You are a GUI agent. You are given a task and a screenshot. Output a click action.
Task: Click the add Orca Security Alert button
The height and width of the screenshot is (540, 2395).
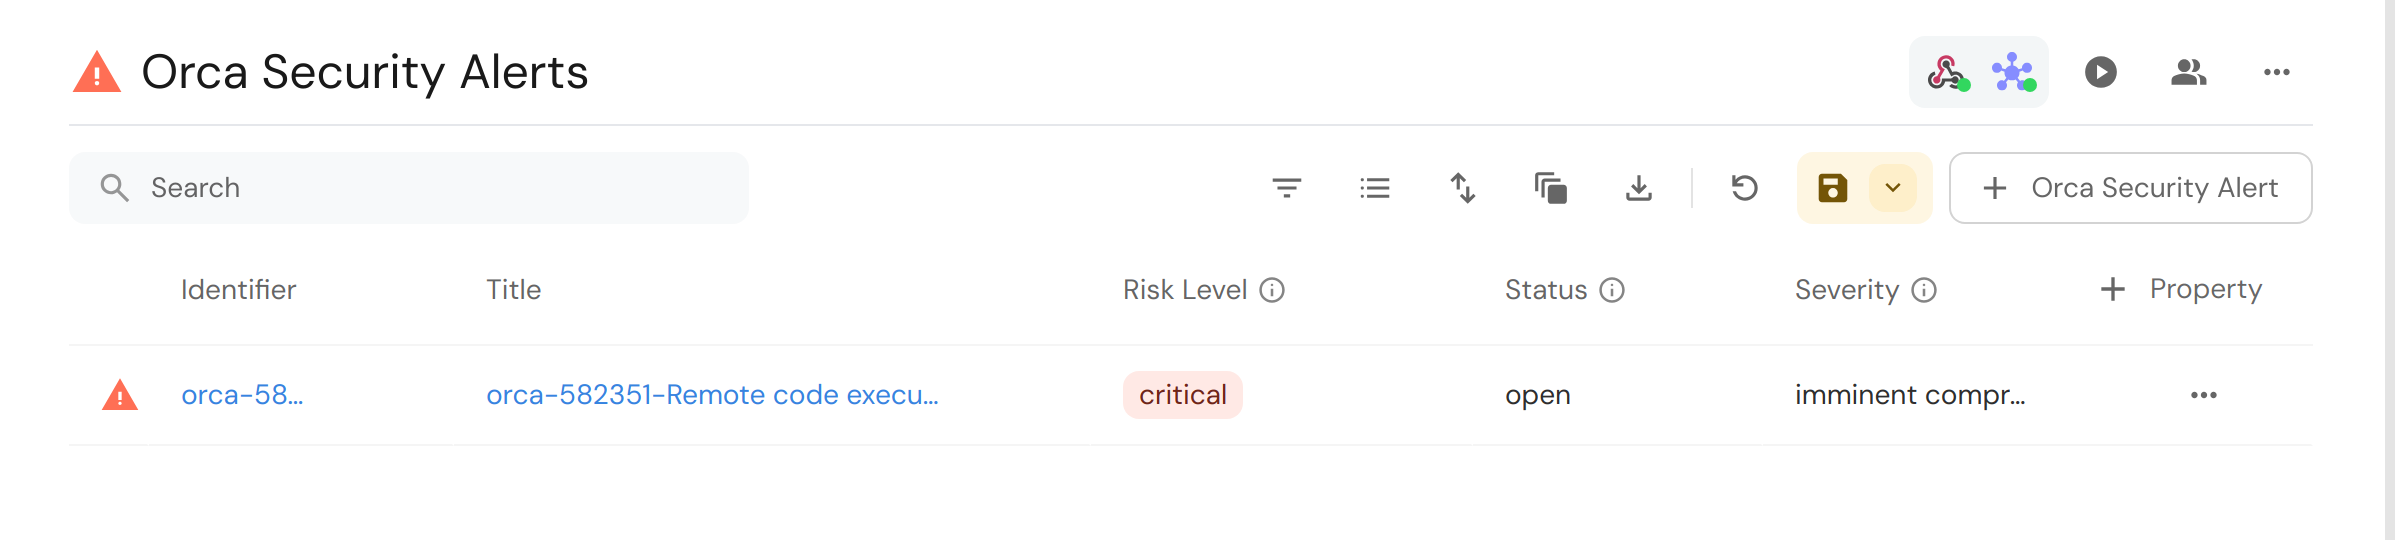2130,188
